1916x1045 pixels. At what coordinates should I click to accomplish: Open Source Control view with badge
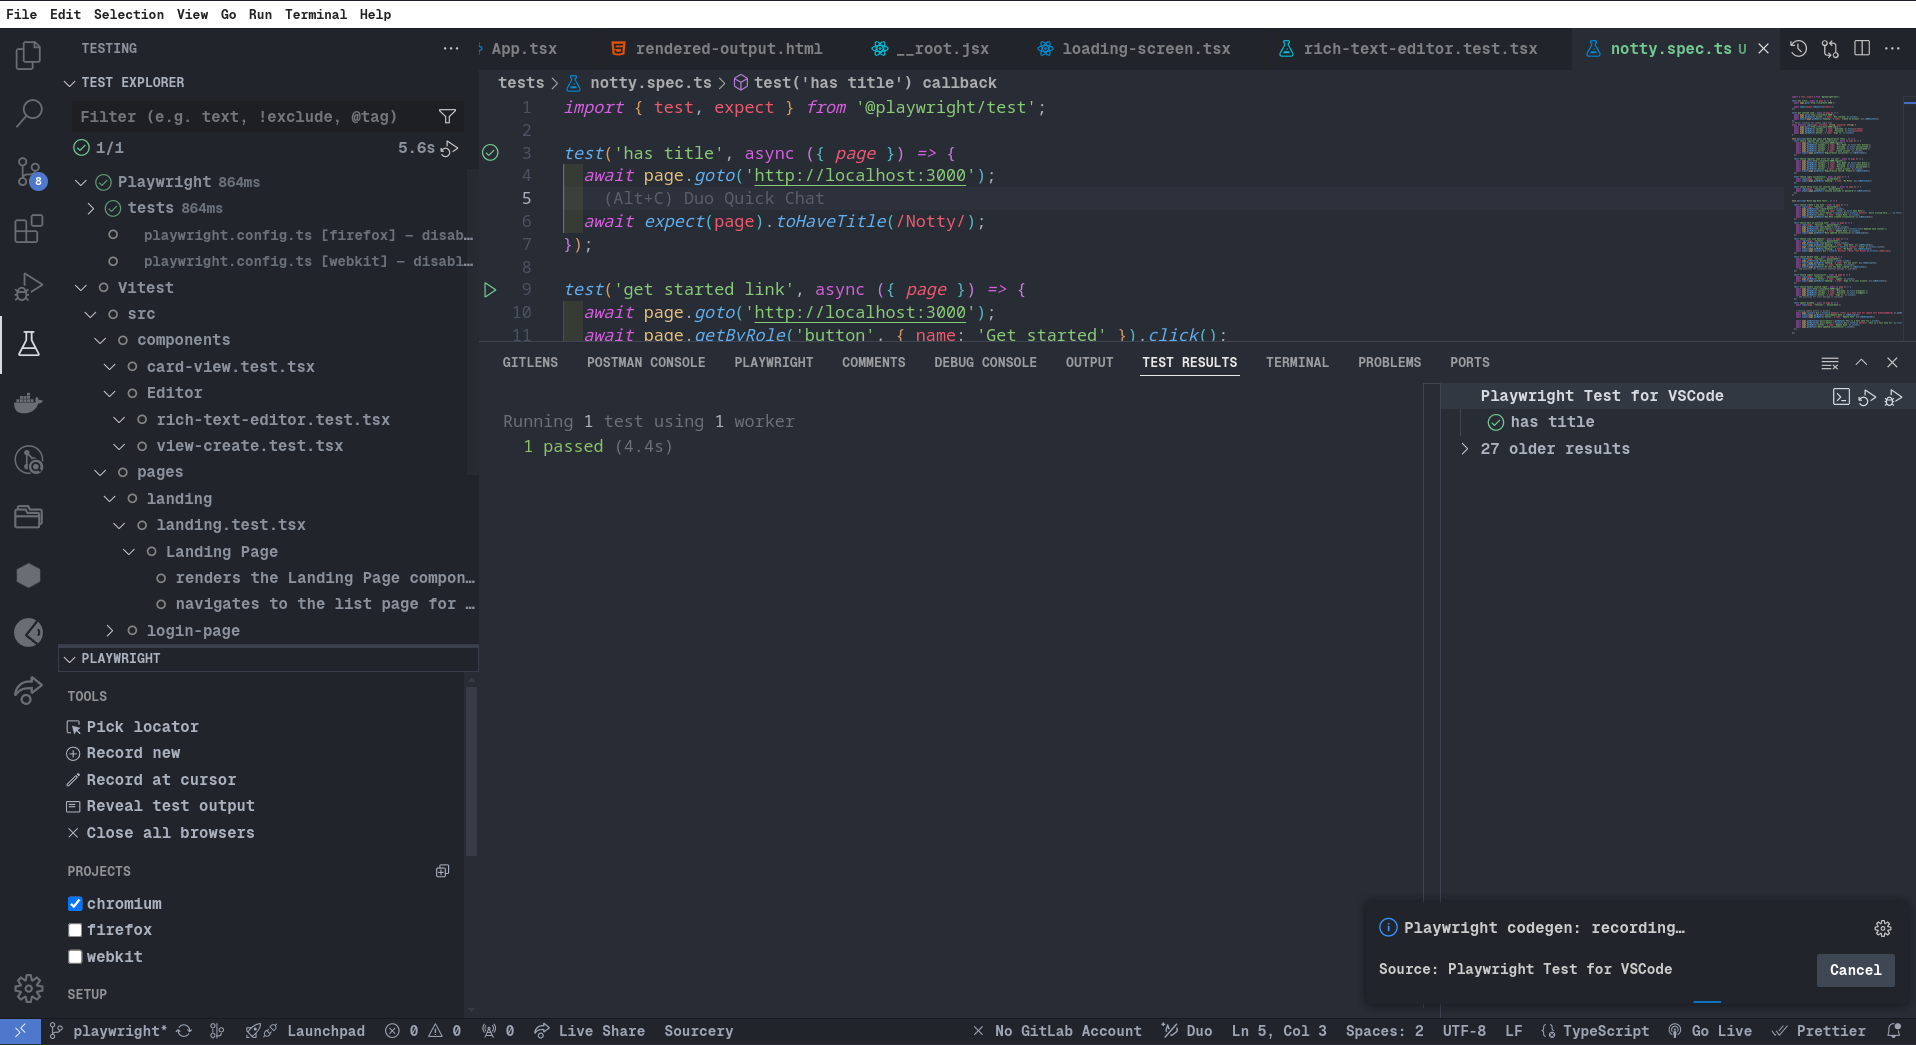click(29, 172)
